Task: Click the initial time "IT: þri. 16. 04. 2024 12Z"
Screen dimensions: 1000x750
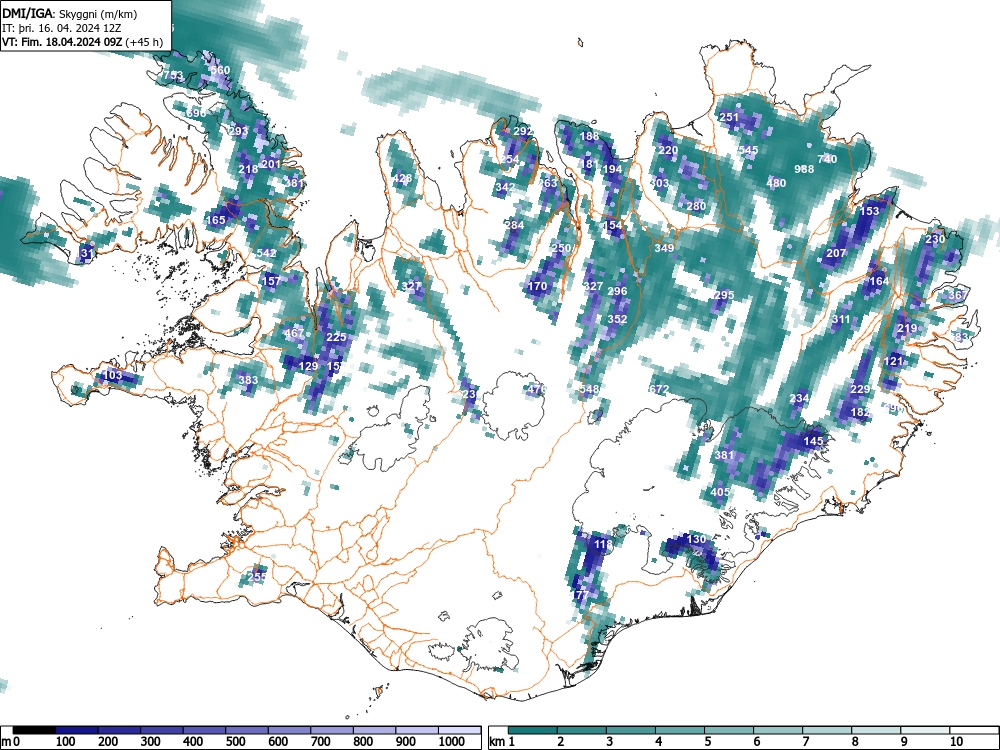Action: click(61, 29)
